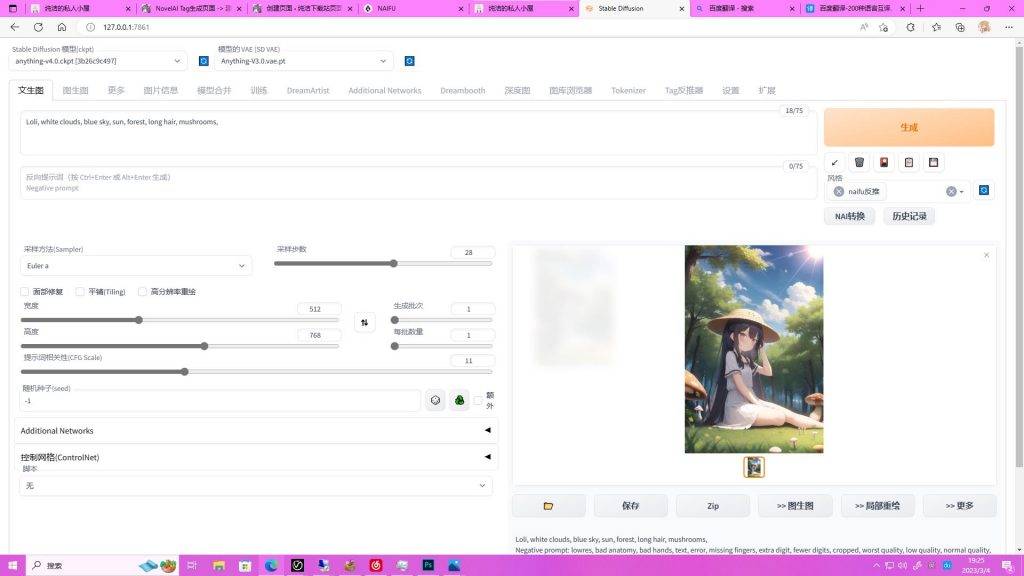
Task: Send the image to >> 图生图
Action: [795, 505]
